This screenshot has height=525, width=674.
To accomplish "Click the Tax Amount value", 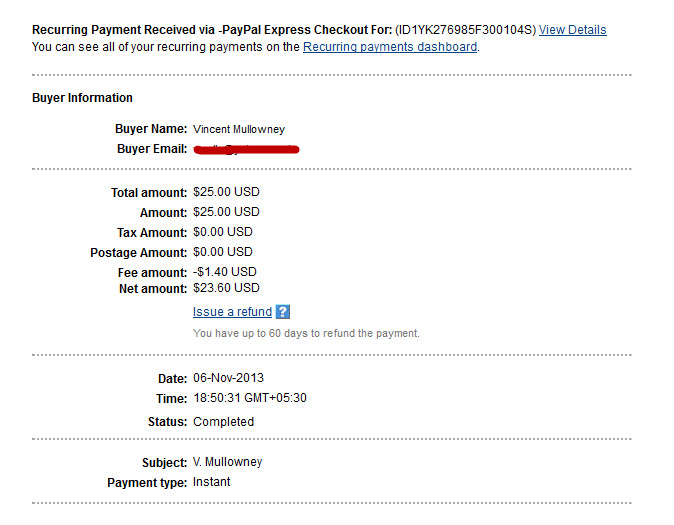I will 223,232.
